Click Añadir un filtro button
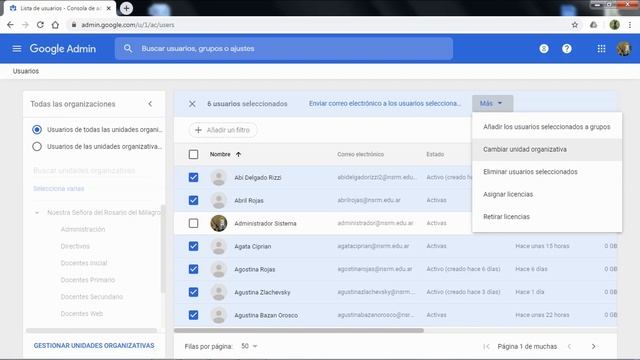 pyautogui.click(x=223, y=130)
